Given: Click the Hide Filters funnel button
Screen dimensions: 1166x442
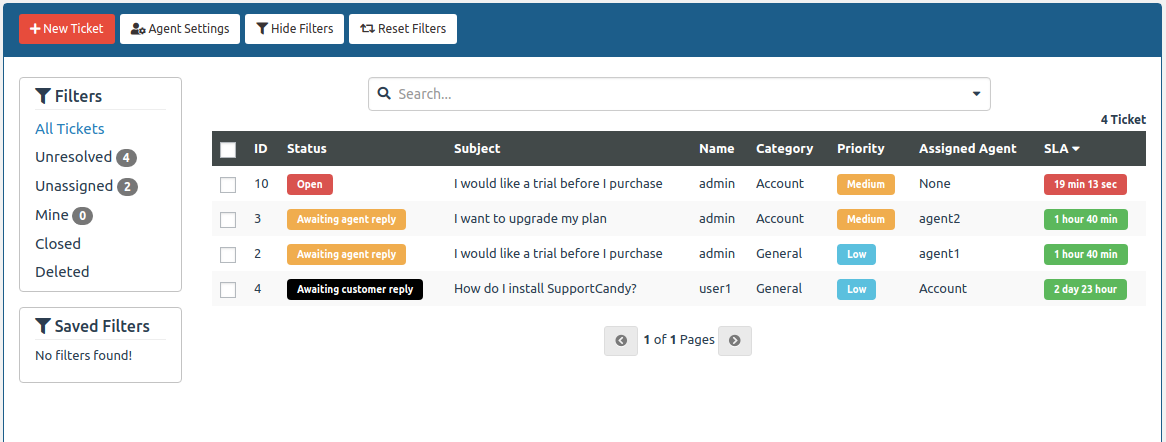Looking at the screenshot, I should point(295,29).
